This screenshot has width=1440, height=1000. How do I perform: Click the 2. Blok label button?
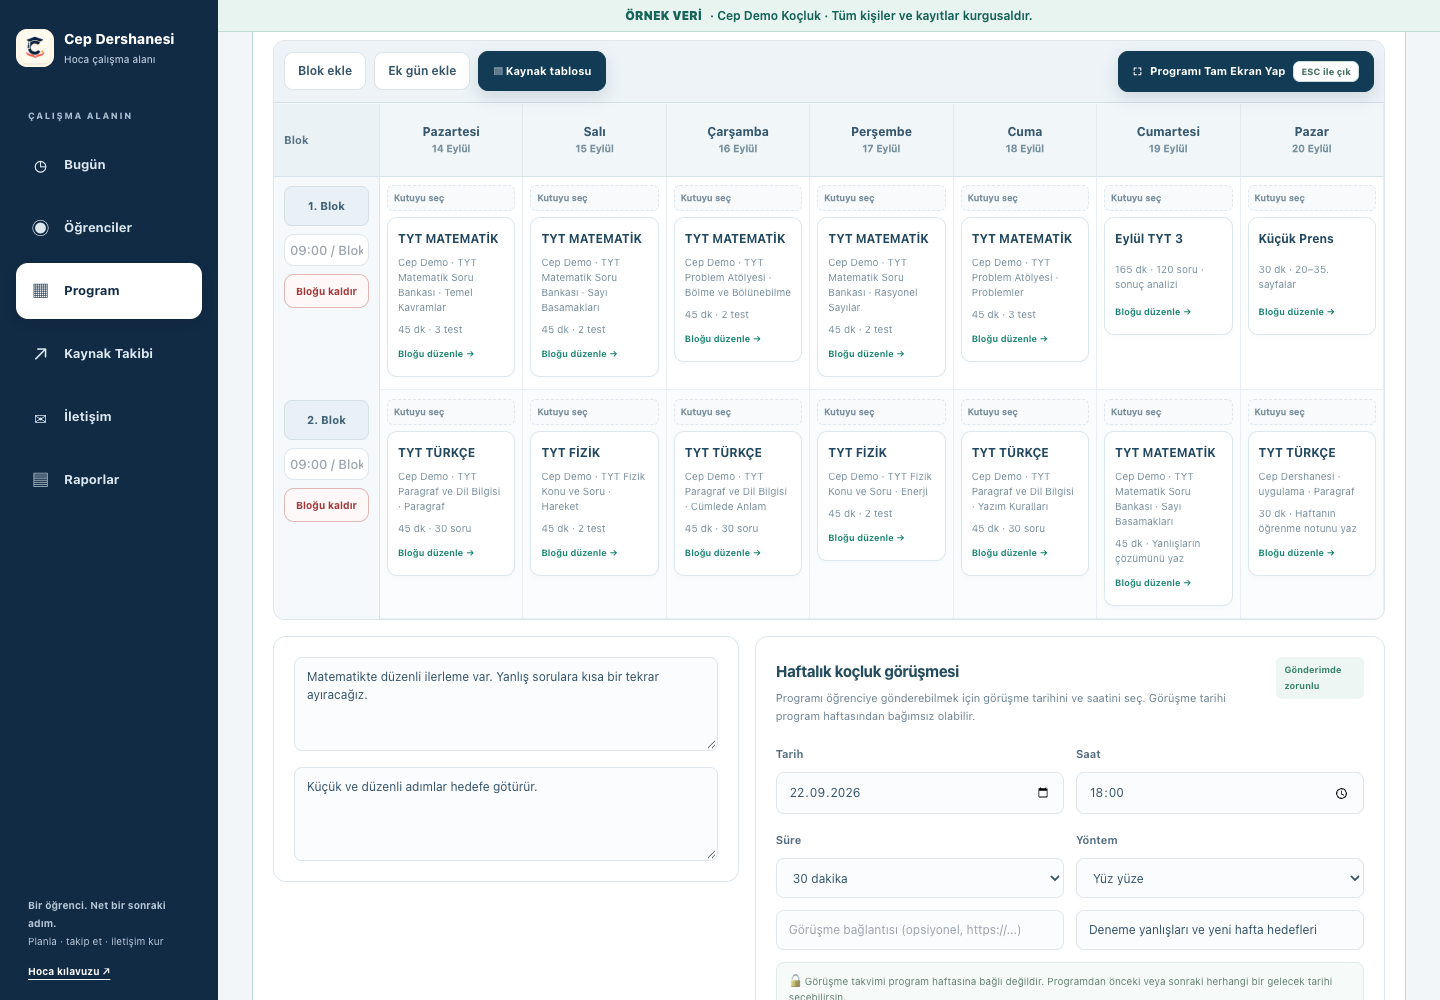(x=326, y=420)
